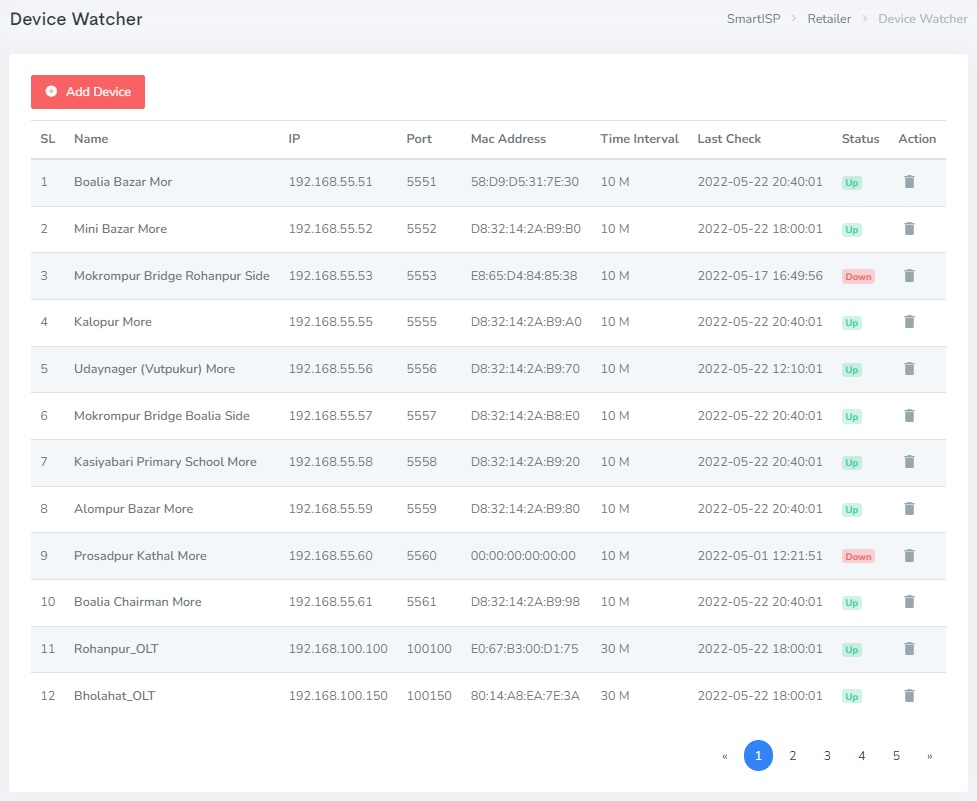The width and height of the screenshot is (977, 801).
Task: Go to the Retailer breadcrumb
Action: pyautogui.click(x=829, y=19)
